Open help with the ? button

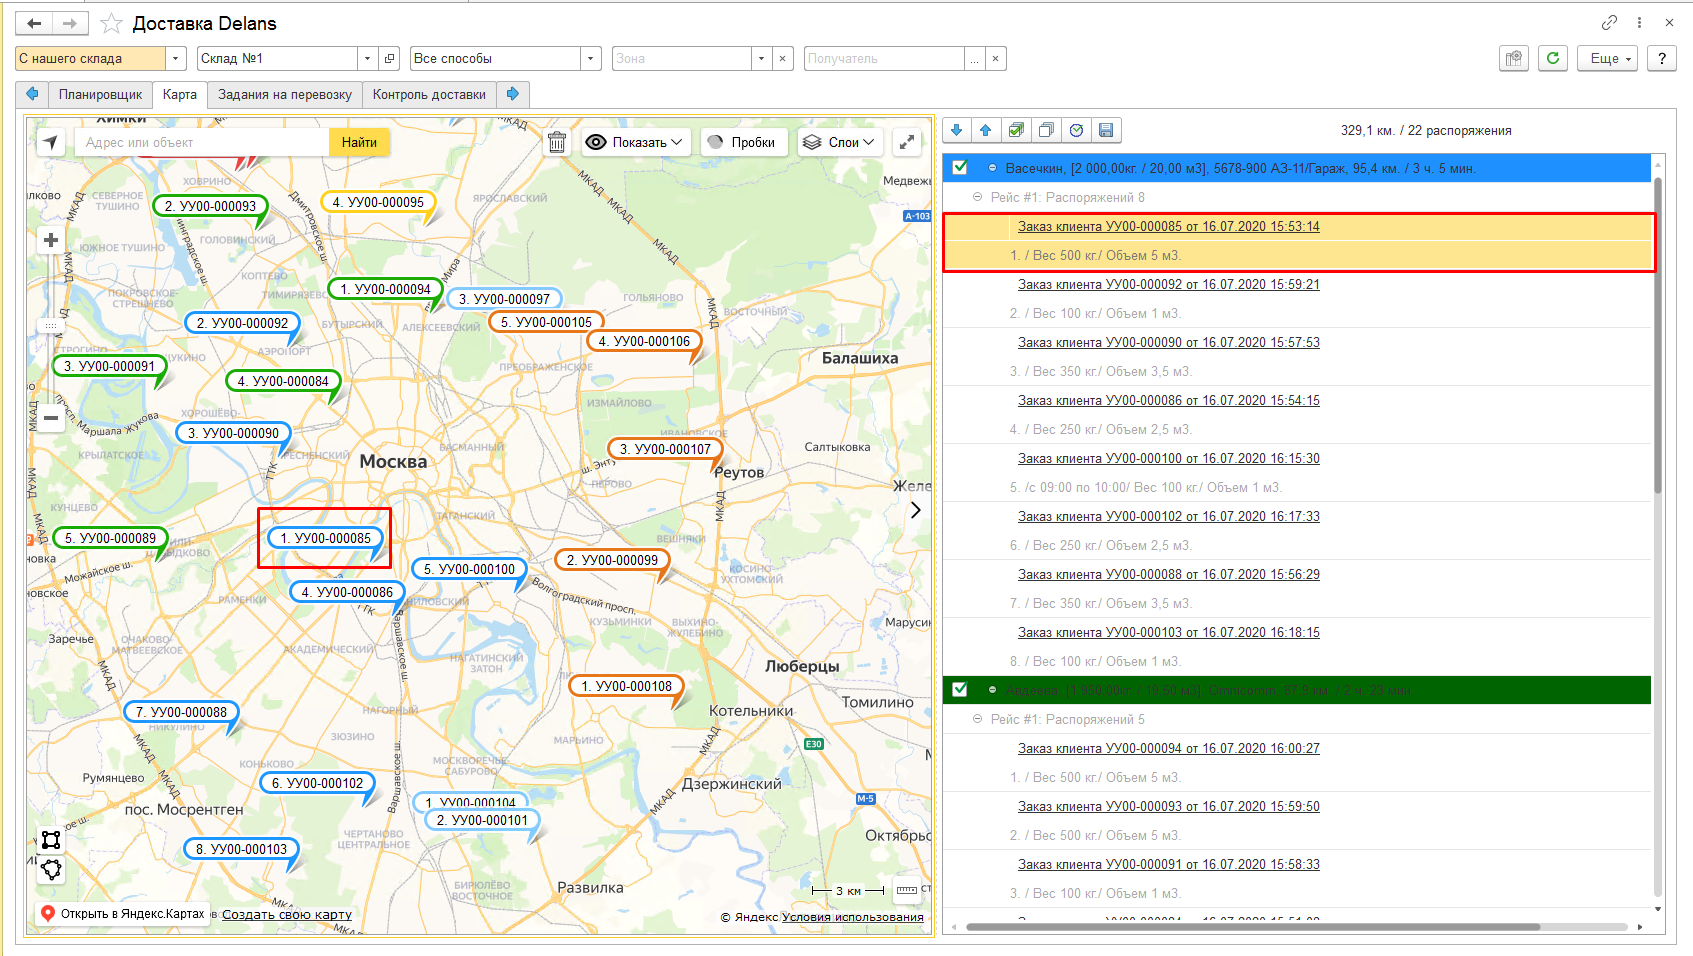tap(1662, 58)
